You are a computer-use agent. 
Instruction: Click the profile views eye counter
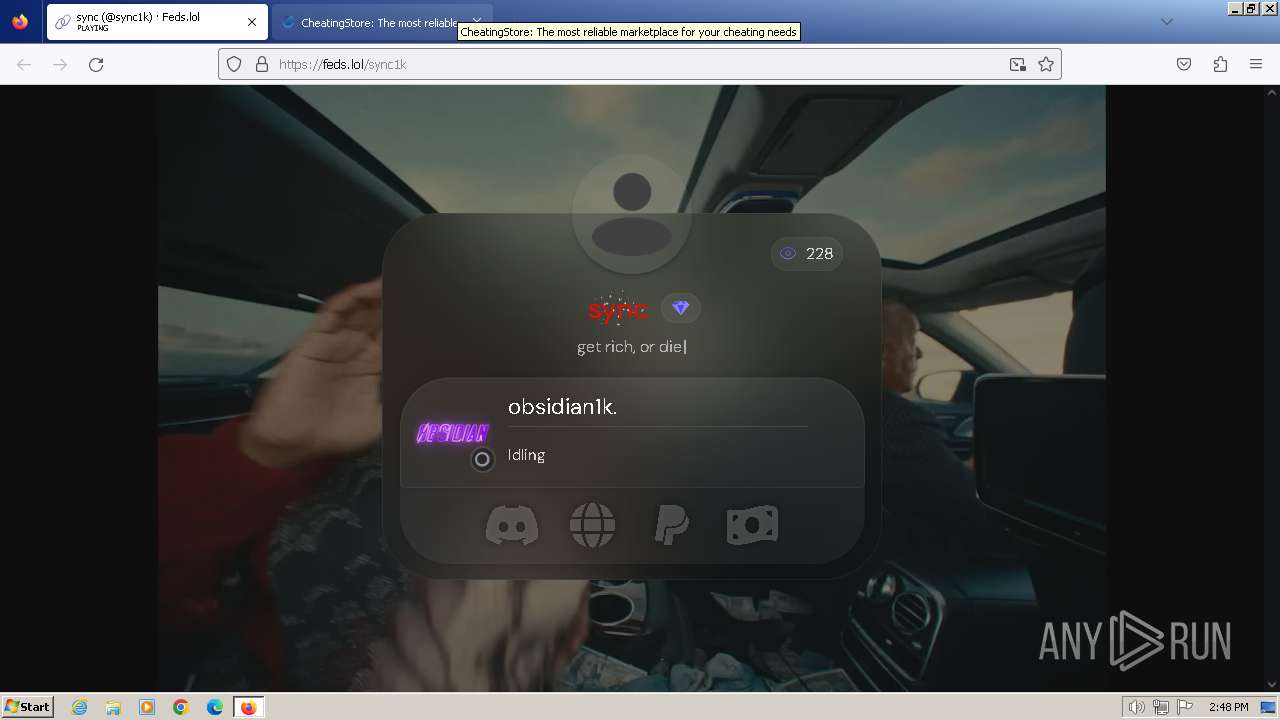click(x=807, y=253)
